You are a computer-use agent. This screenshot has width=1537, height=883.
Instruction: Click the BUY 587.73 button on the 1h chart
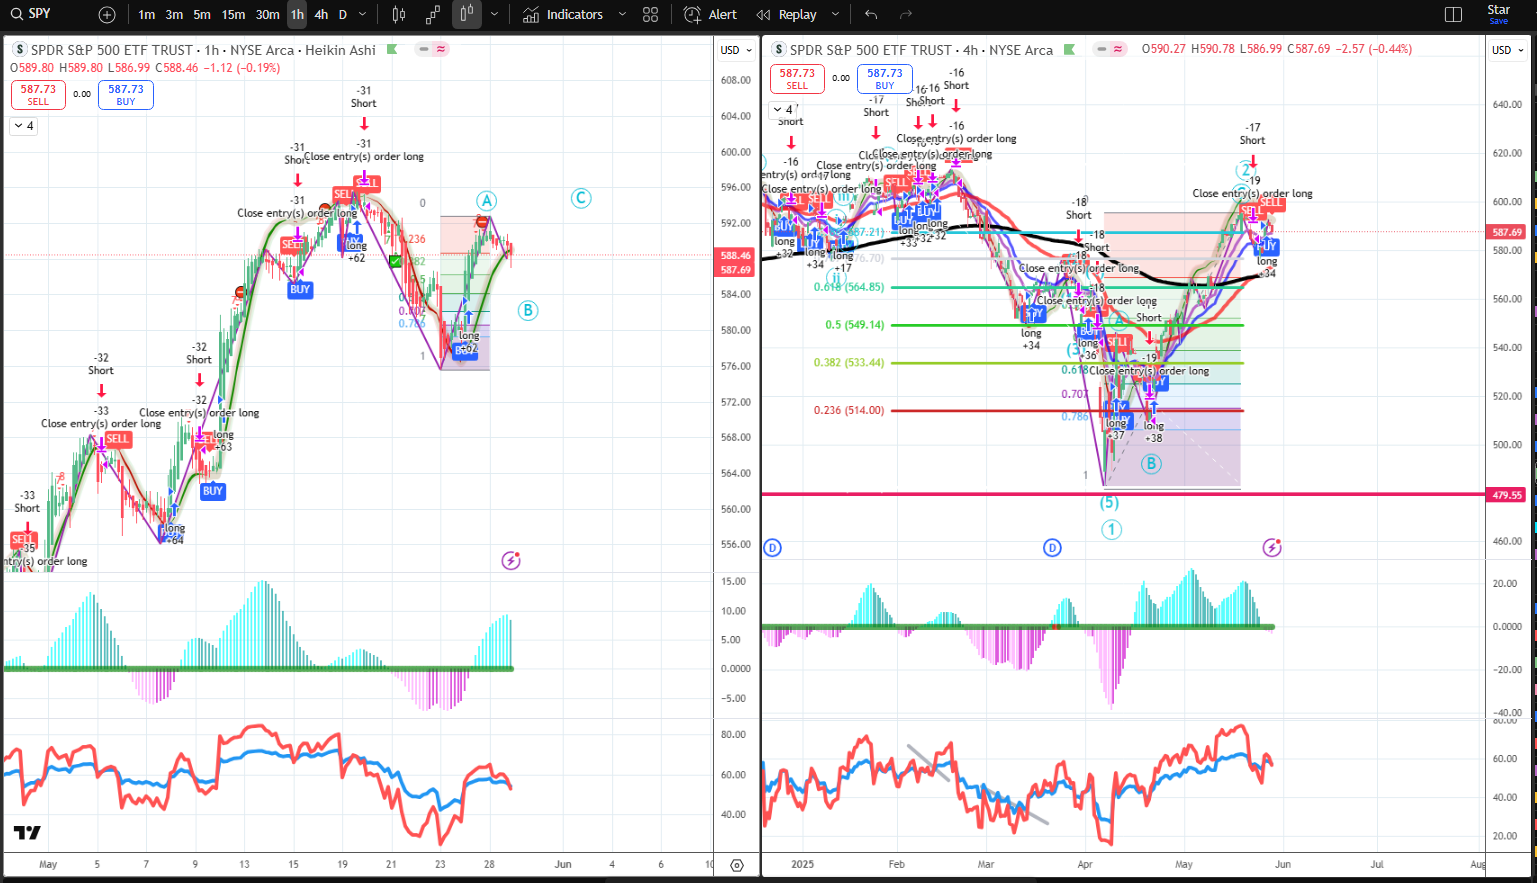click(x=126, y=95)
